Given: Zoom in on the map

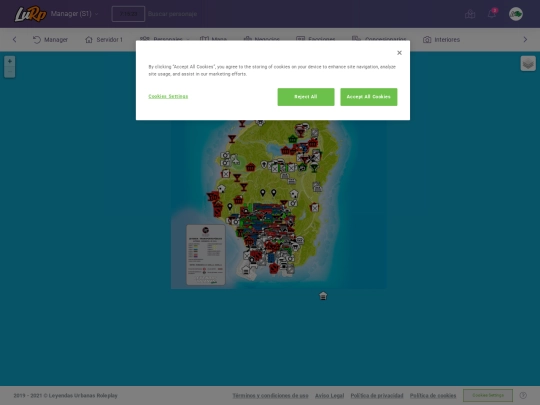Looking at the screenshot, I should (x=10, y=61).
